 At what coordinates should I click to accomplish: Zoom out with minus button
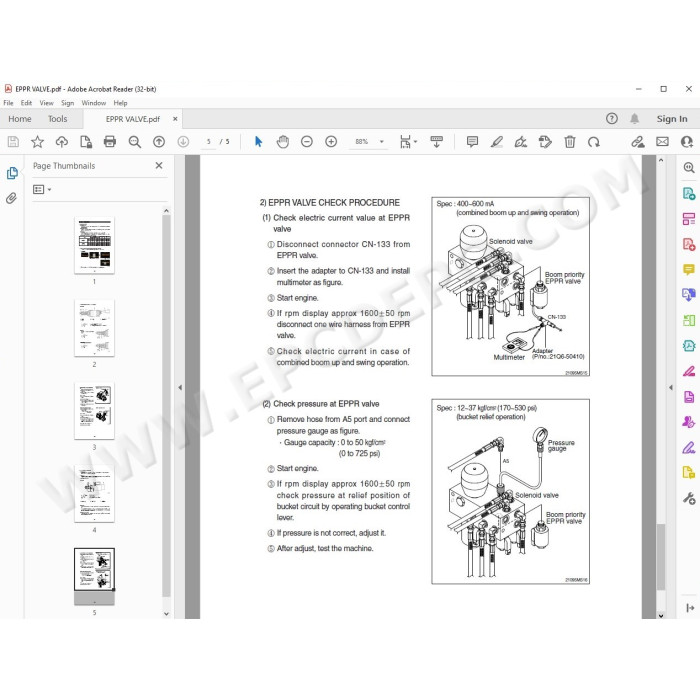(x=307, y=142)
